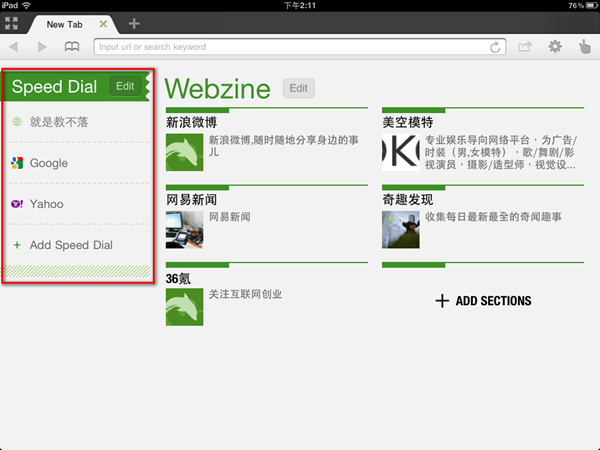
Task: Click Edit next to Webzine
Action: (x=298, y=88)
